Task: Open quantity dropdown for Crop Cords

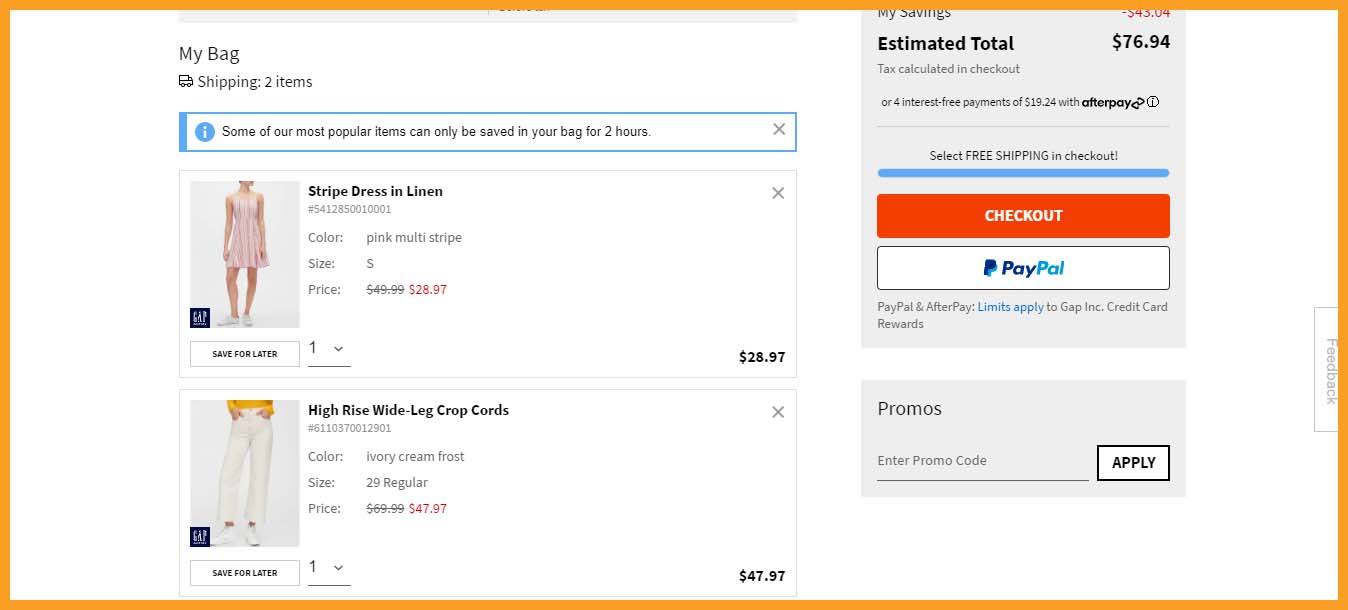Action: (x=329, y=568)
